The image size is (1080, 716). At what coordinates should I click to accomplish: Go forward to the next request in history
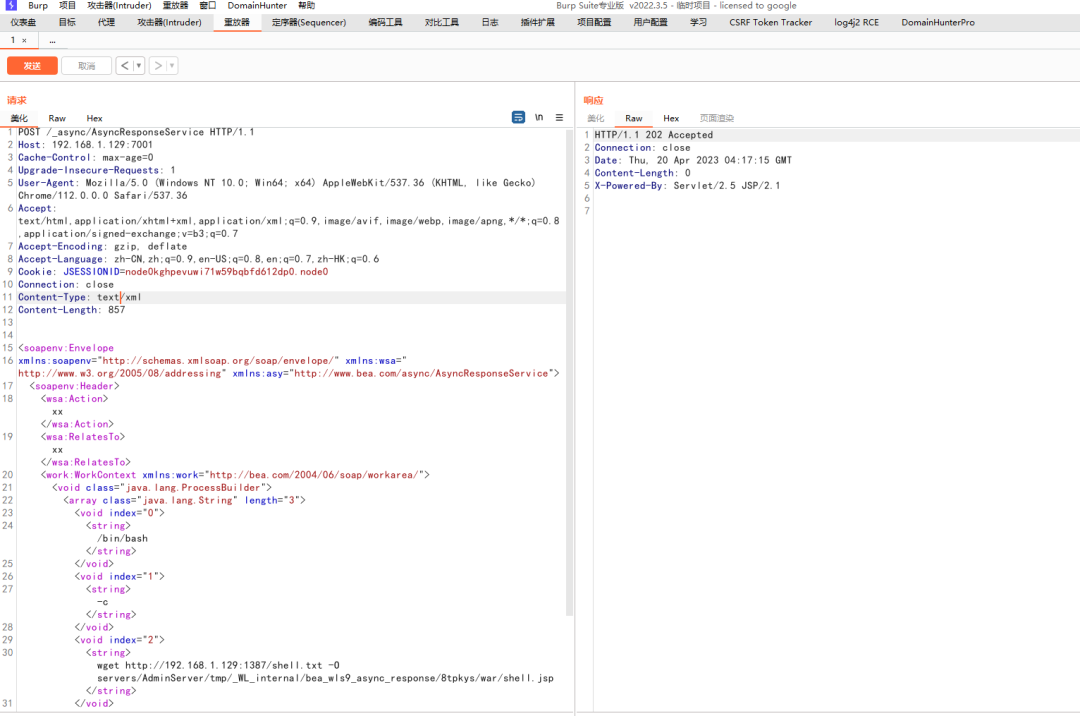click(158, 66)
